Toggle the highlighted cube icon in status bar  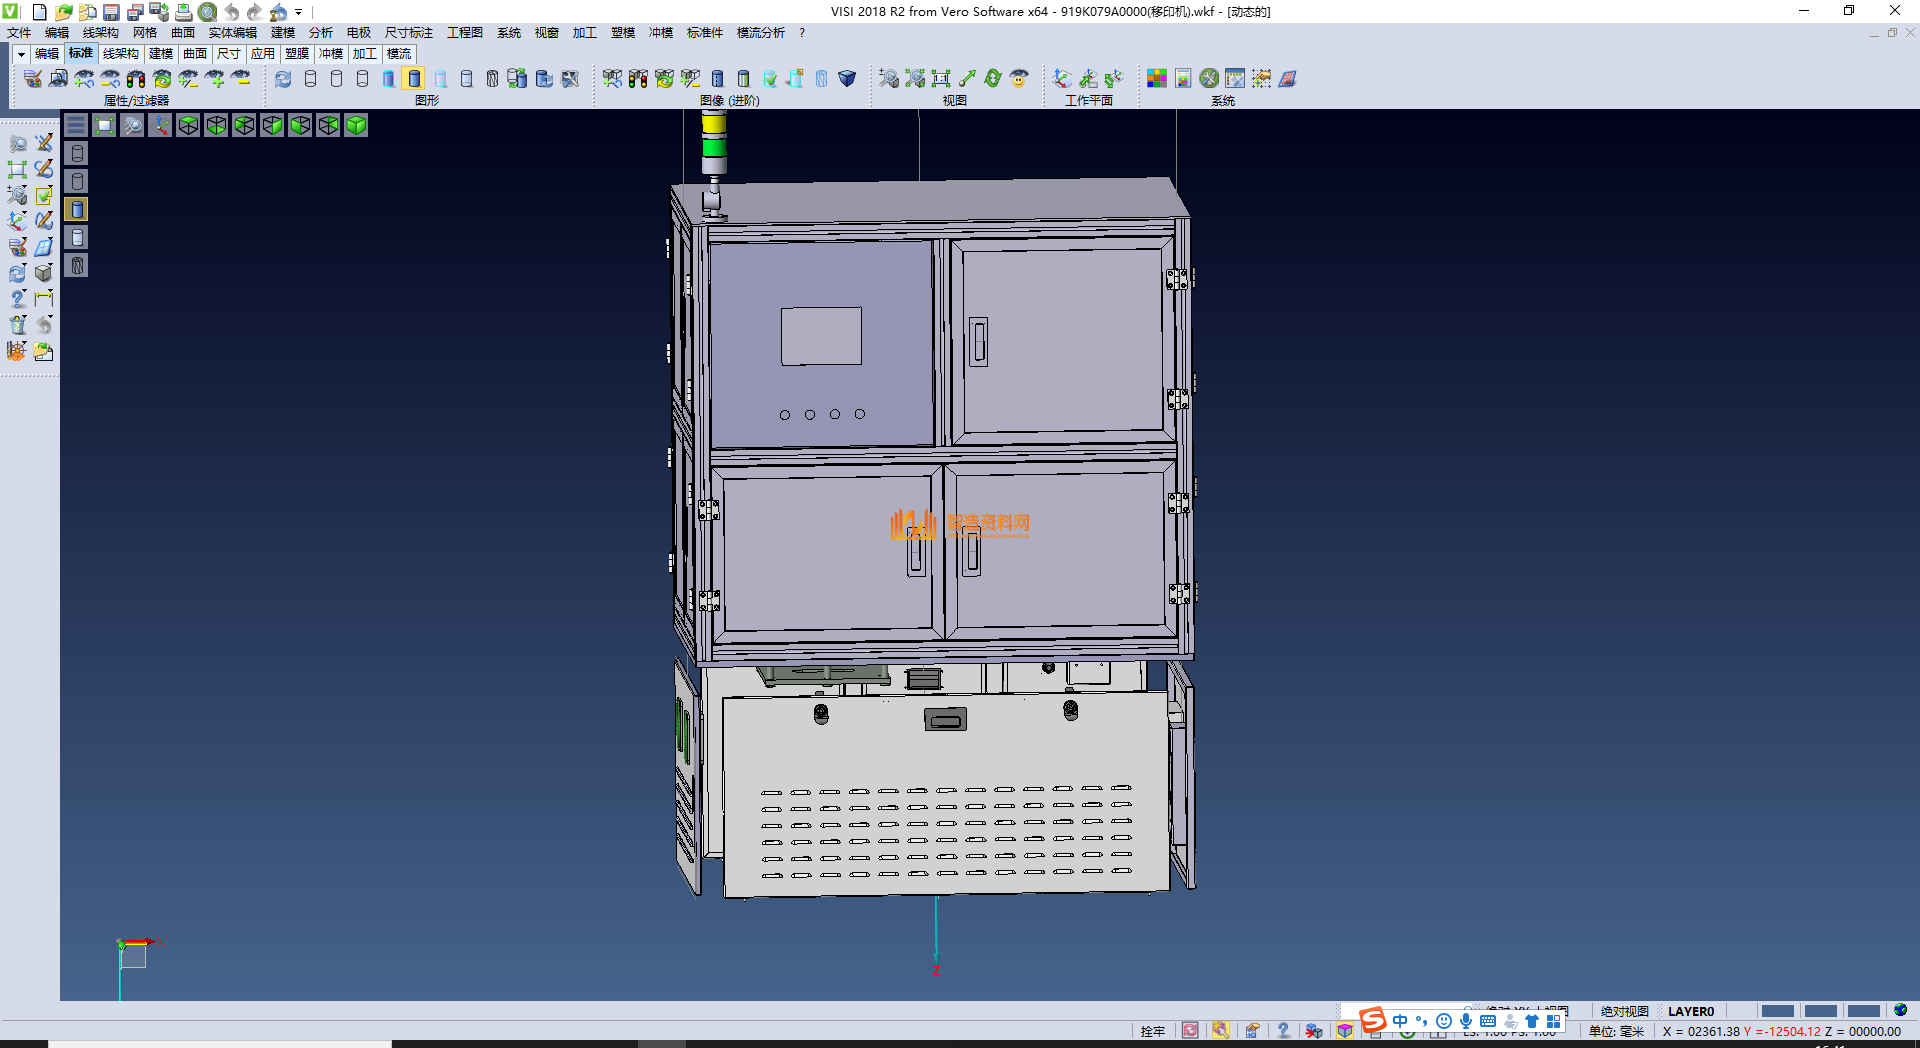tap(1345, 1031)
